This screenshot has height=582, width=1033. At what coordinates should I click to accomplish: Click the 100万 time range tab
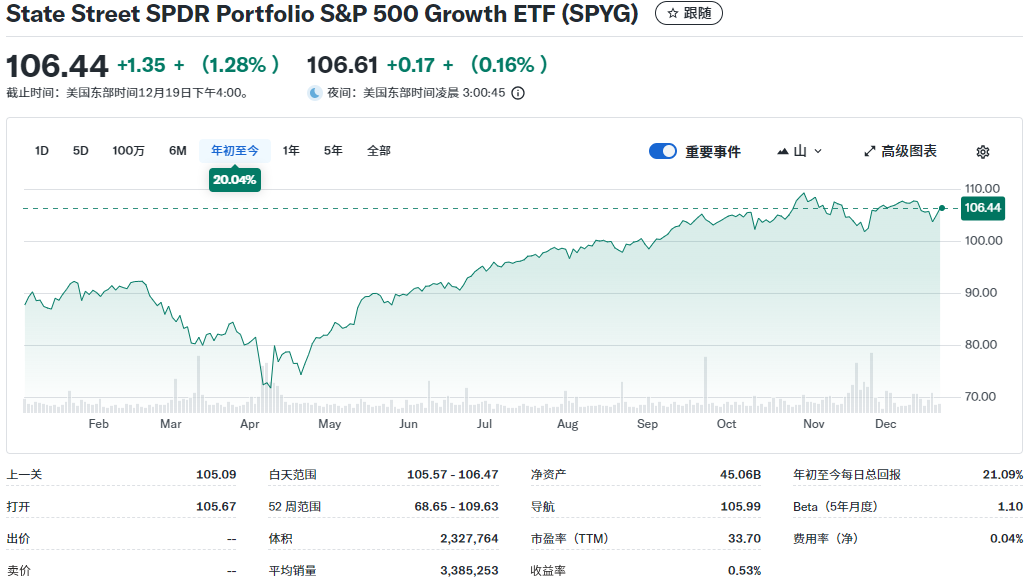tap(127, 150)
